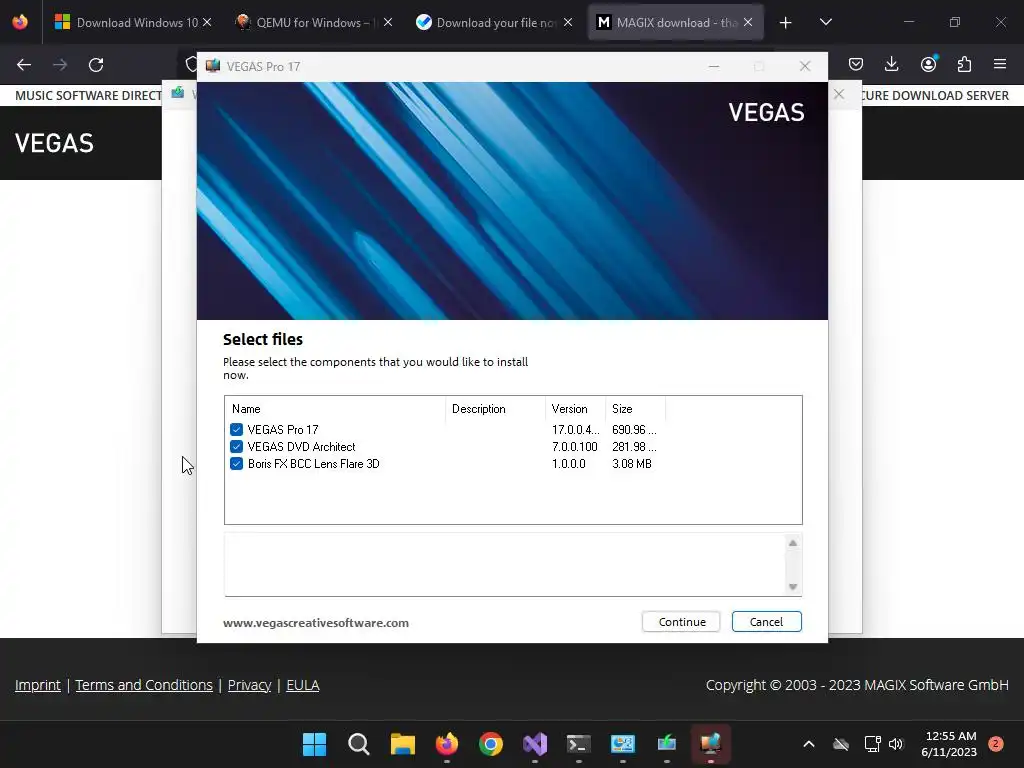The image size is (1024, 768).
Task: Select the VEGAS DVD Architect row name
Action: [302, 447]
